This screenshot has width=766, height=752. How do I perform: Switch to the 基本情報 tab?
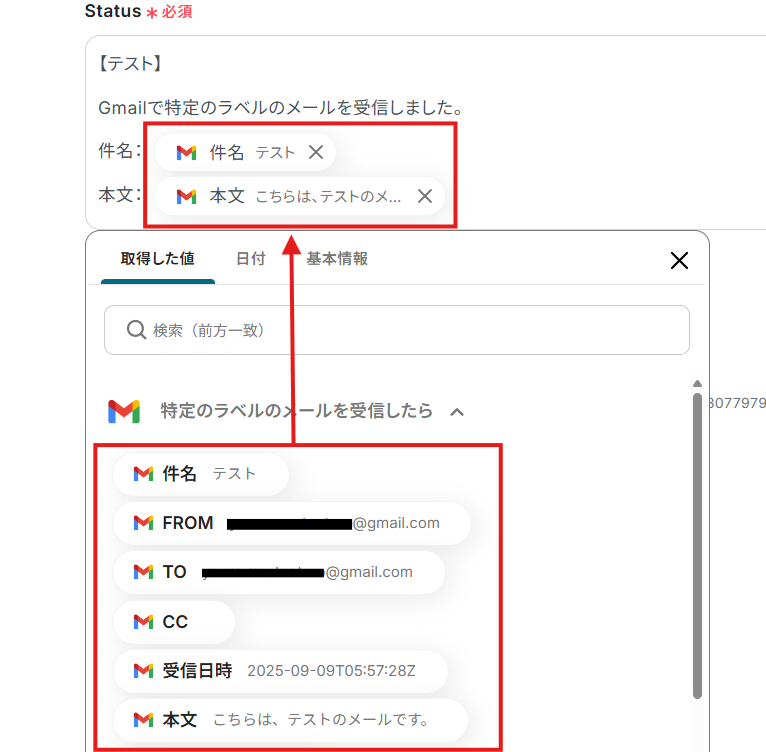(337, 258)
